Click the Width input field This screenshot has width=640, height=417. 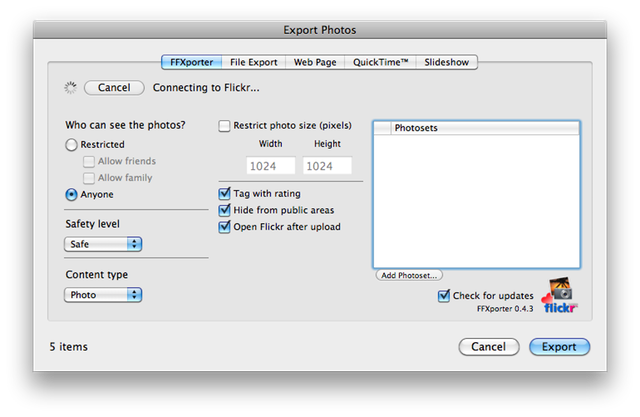(x=271, y=166)
